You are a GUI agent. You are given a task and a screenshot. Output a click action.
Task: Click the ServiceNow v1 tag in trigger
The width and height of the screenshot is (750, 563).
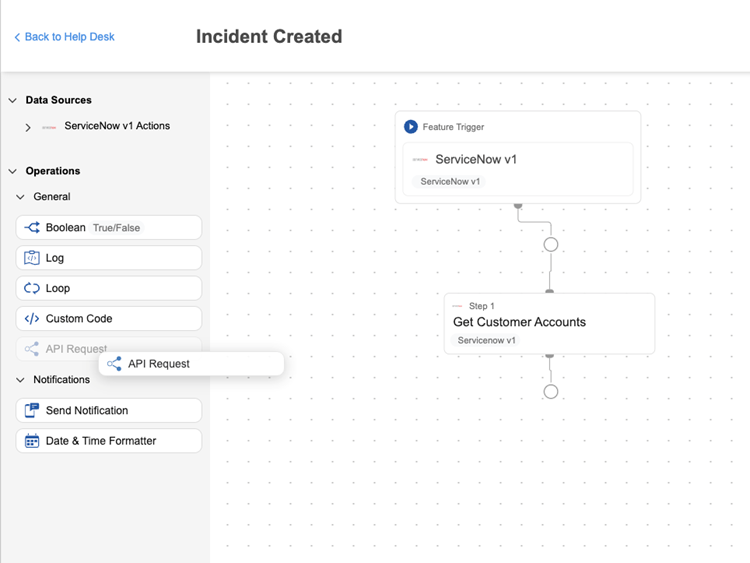[450, 182]
